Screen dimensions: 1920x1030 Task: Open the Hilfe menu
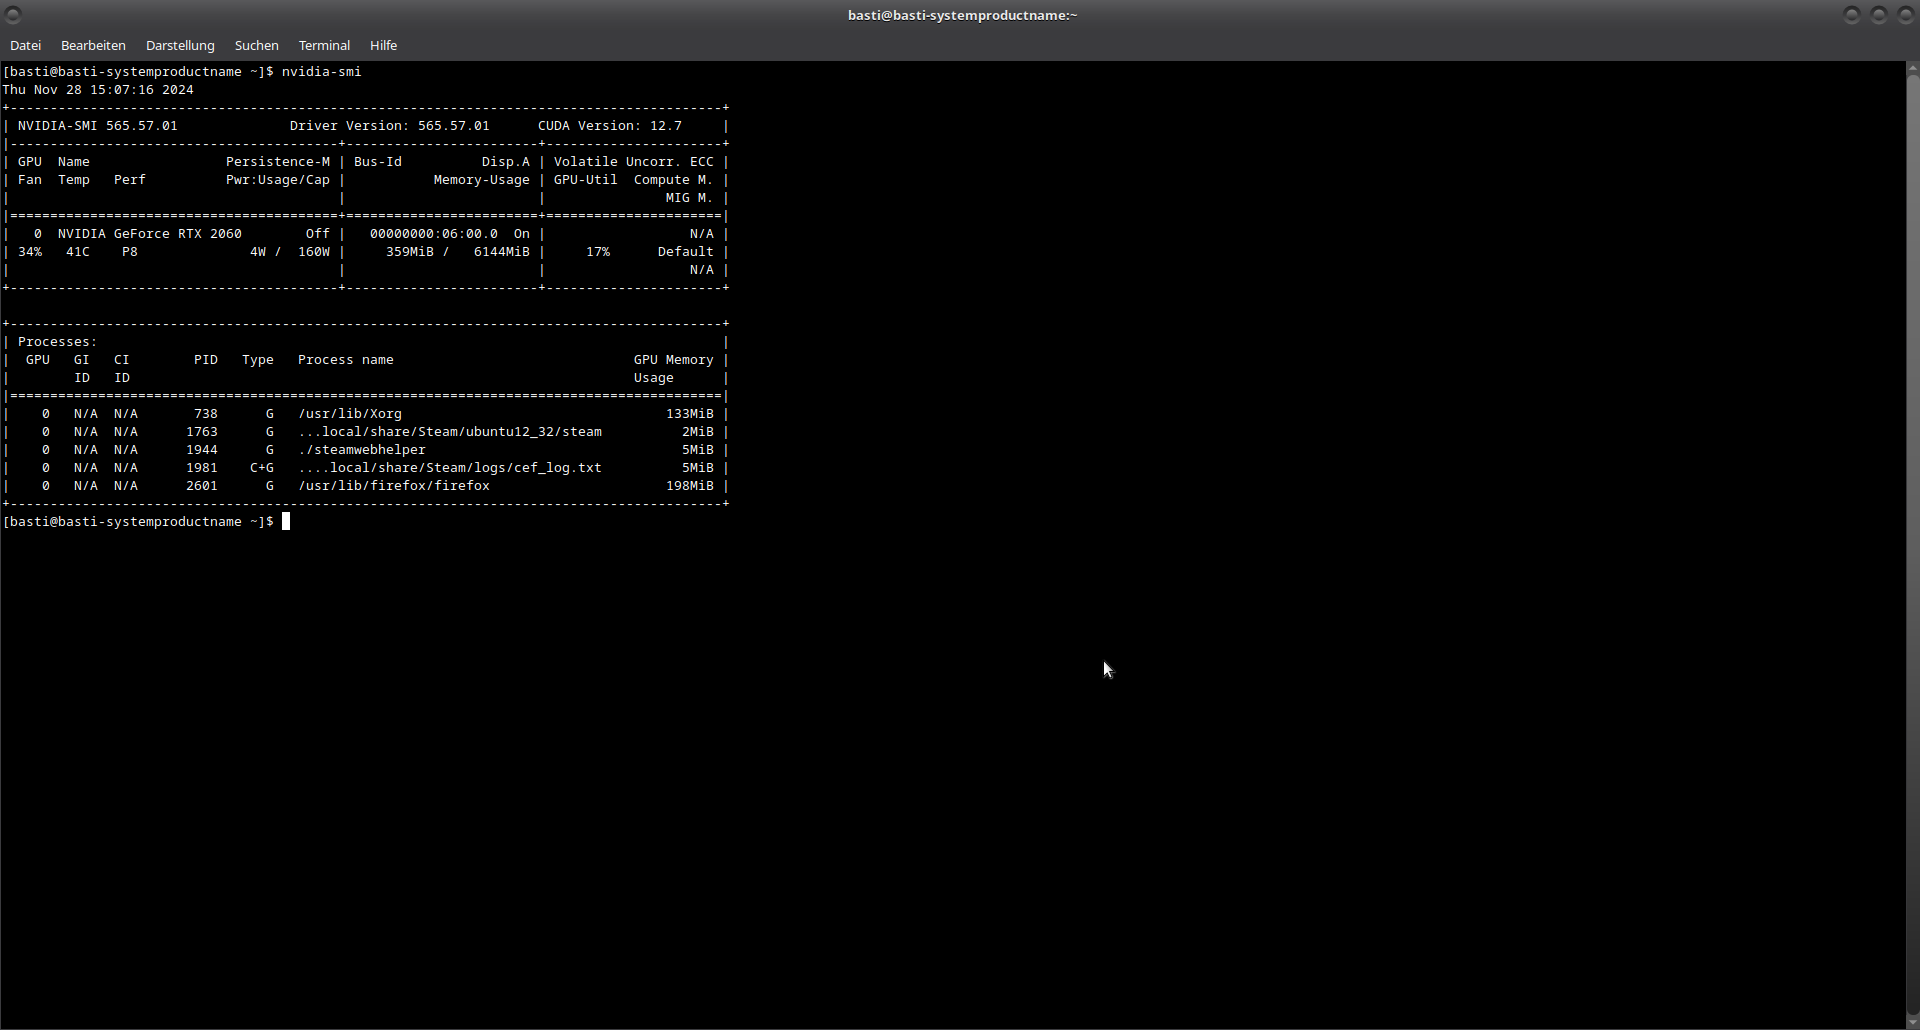click(383, 46)
